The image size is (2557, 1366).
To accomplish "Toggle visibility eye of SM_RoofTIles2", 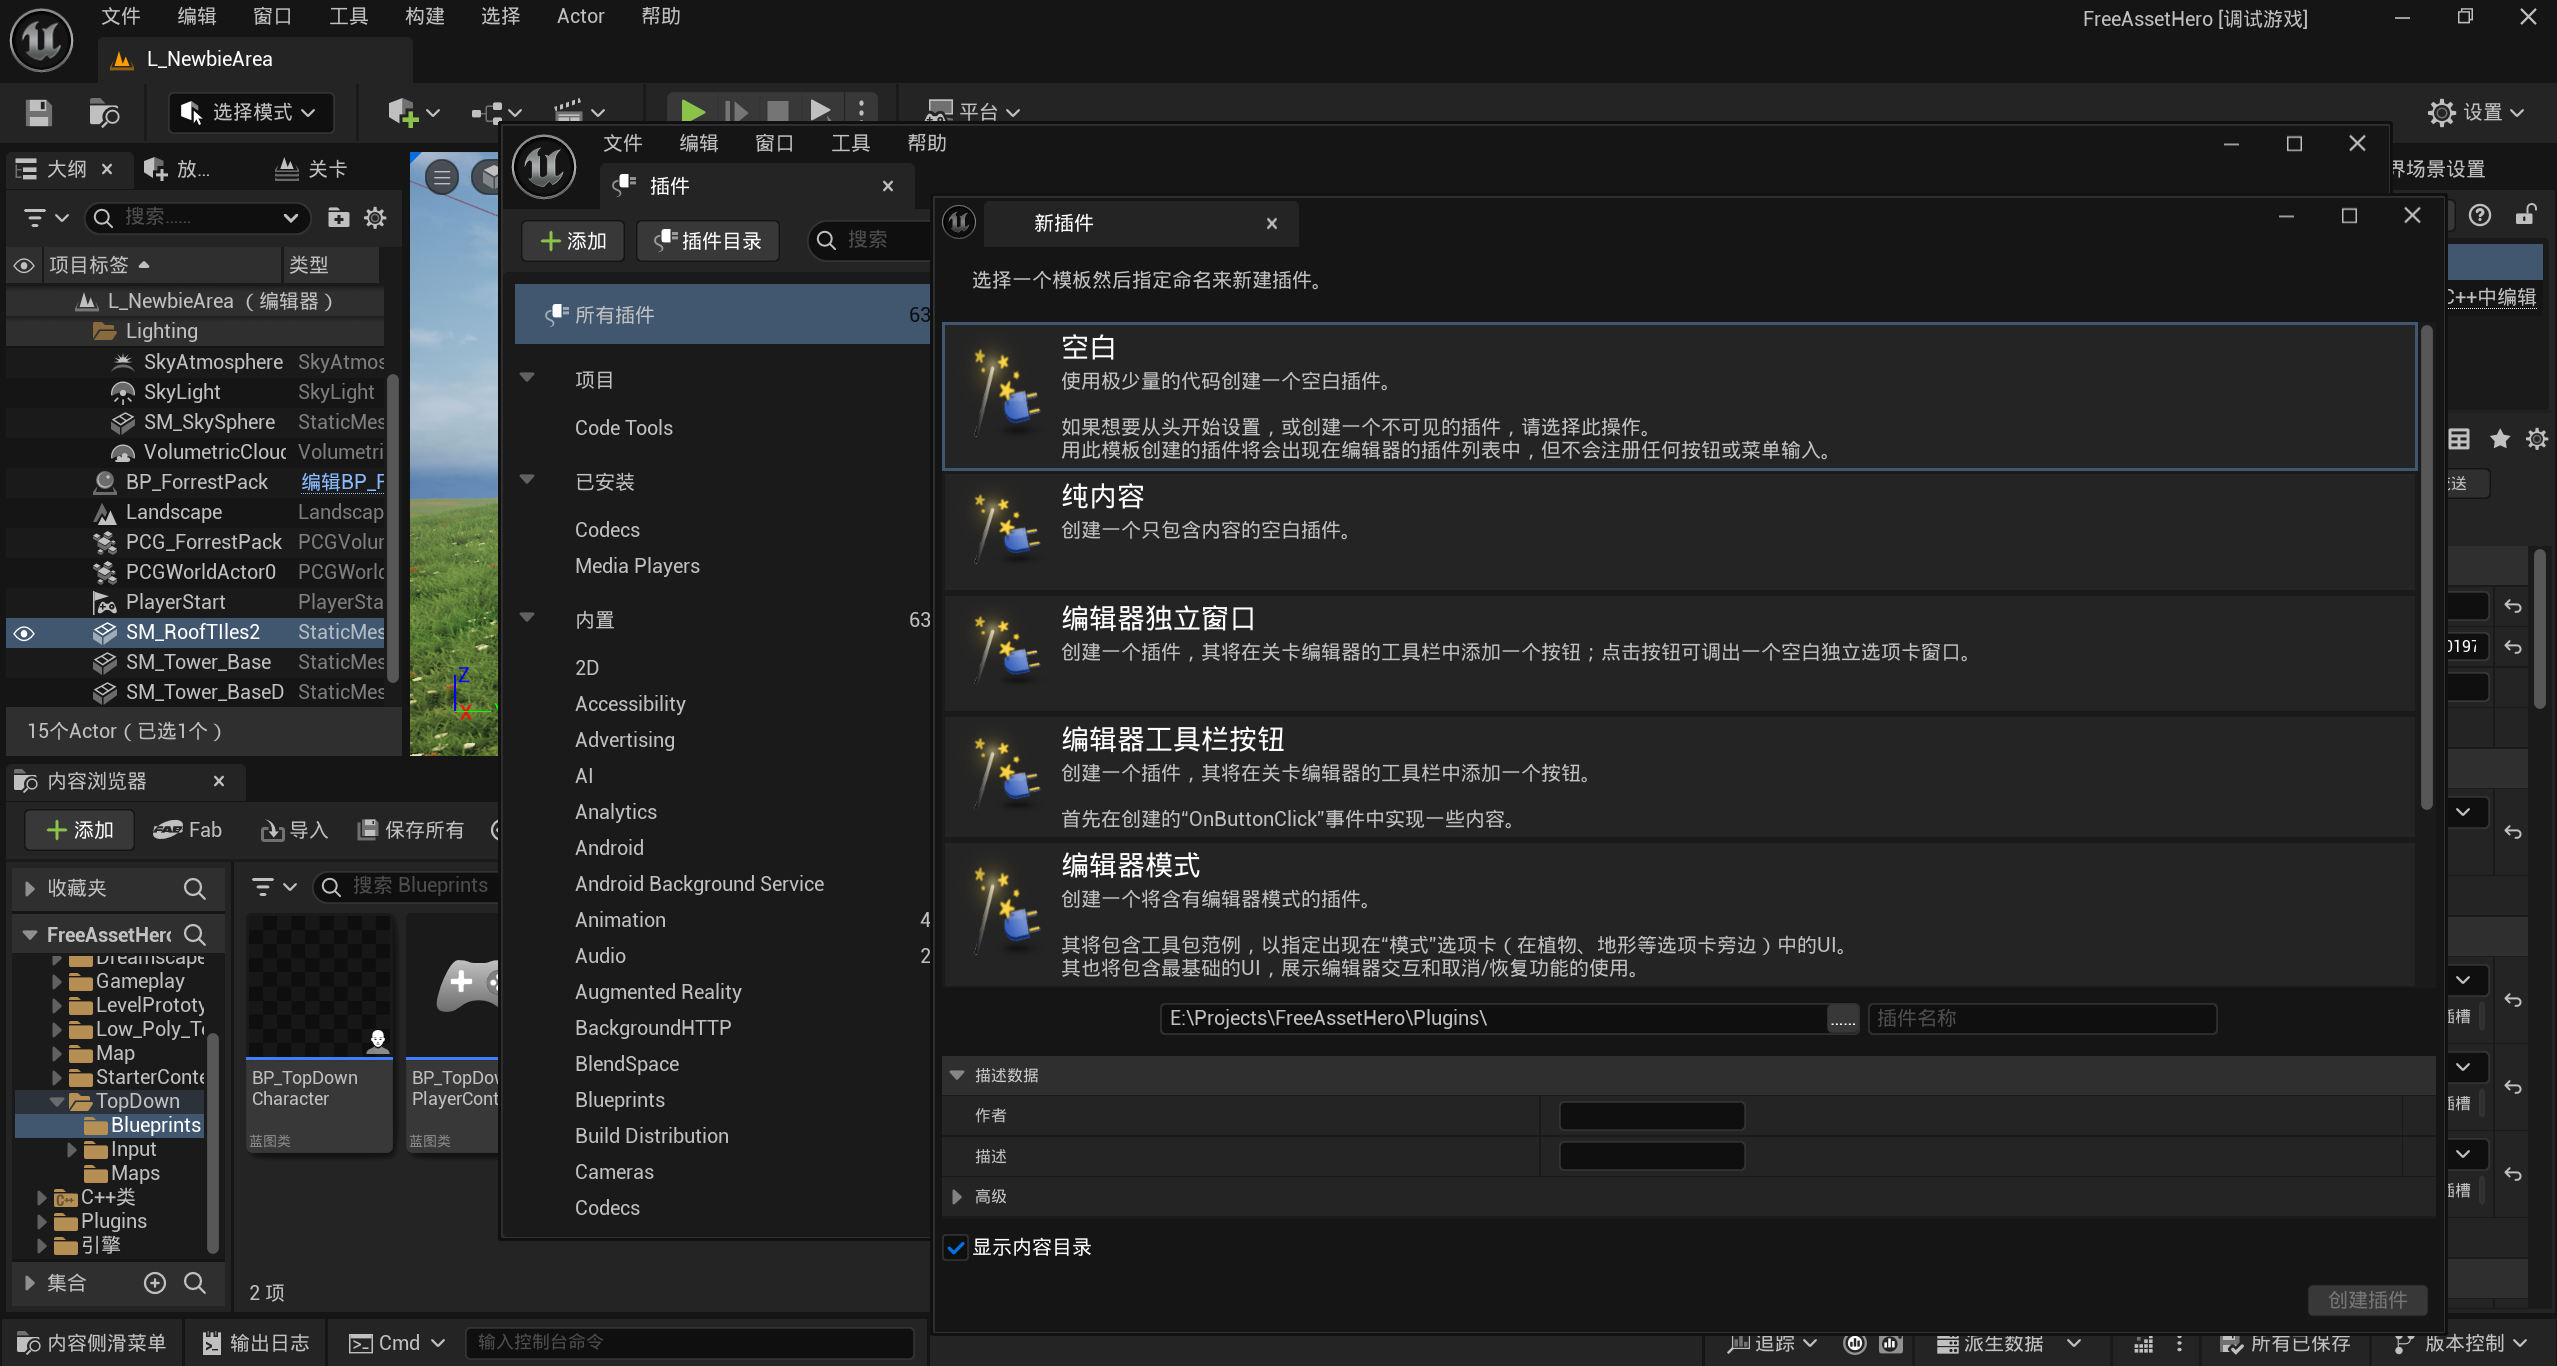I will pos(24,633).
